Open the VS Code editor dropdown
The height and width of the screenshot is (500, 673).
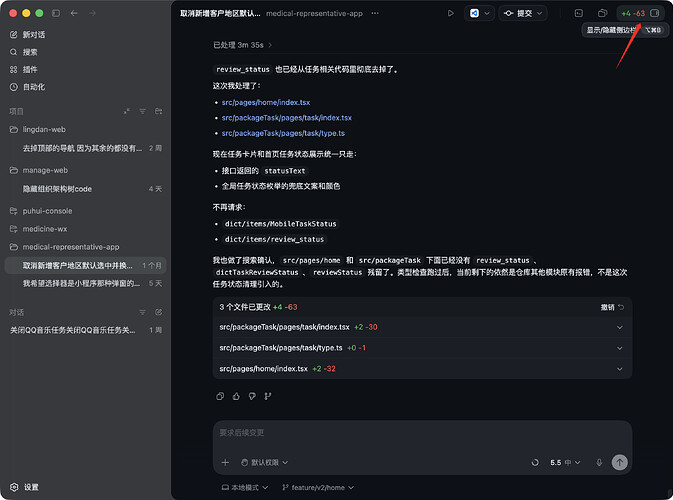coord(479,13)
